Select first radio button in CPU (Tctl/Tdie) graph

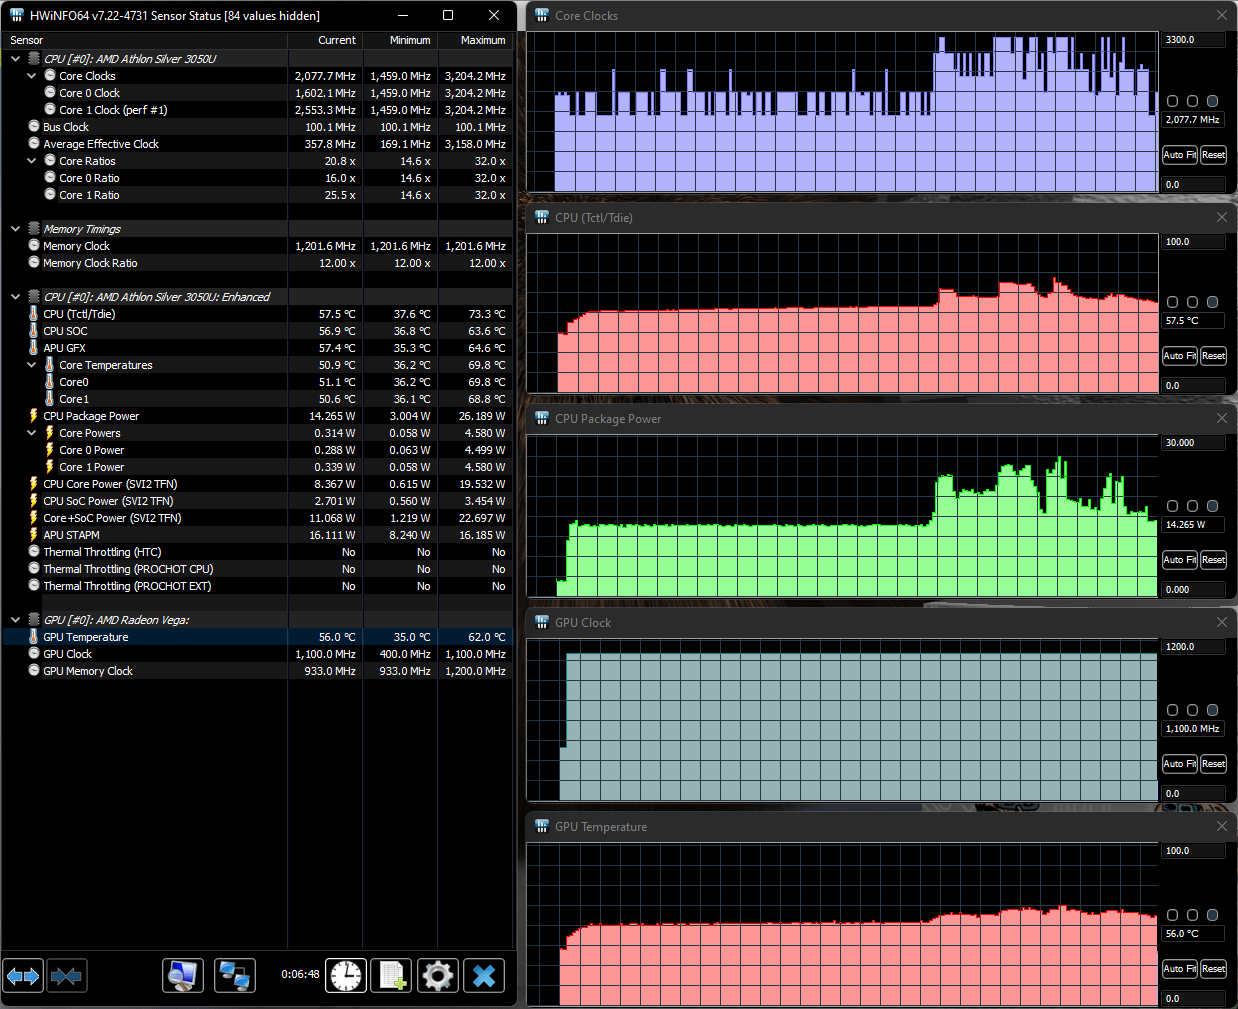coord(1173,302)
